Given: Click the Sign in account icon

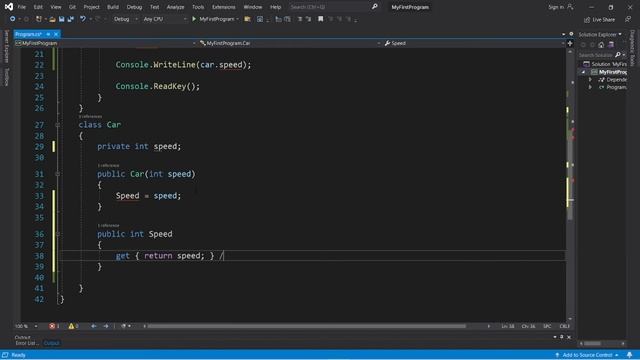Looking at the screenshot, I should click(x=570, y=7).
